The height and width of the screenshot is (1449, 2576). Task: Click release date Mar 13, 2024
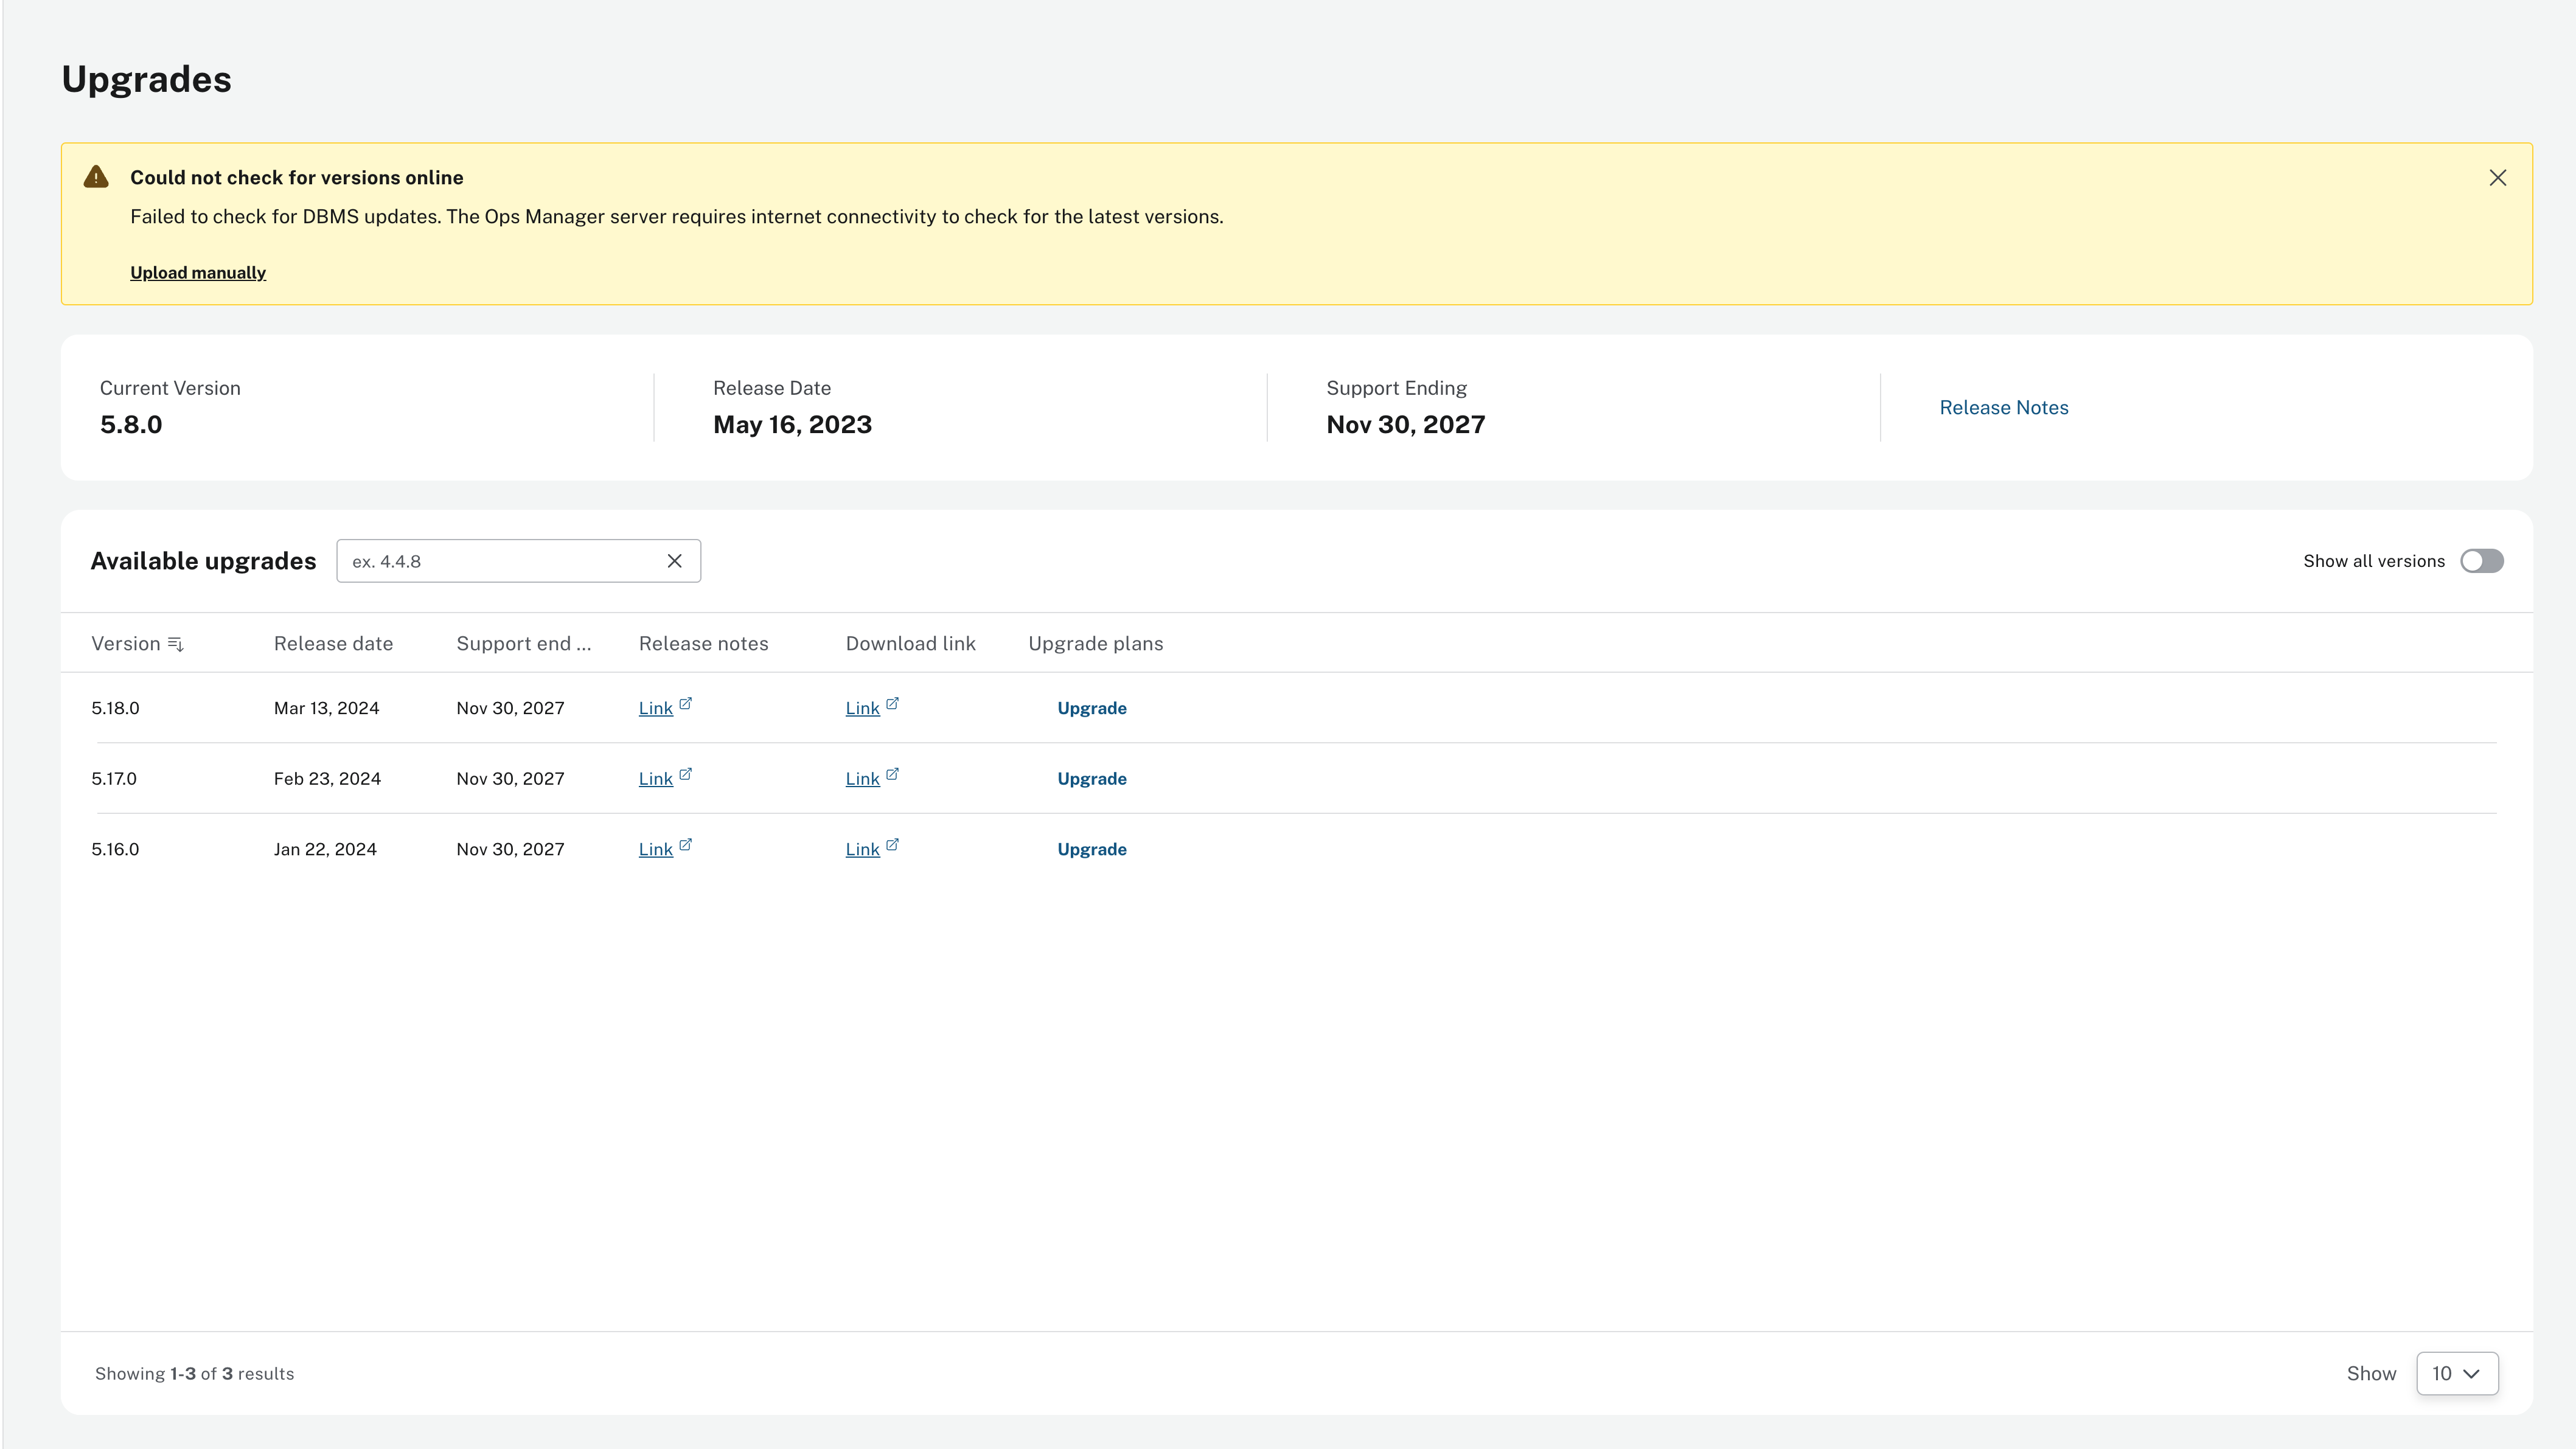tap(327, 708)
